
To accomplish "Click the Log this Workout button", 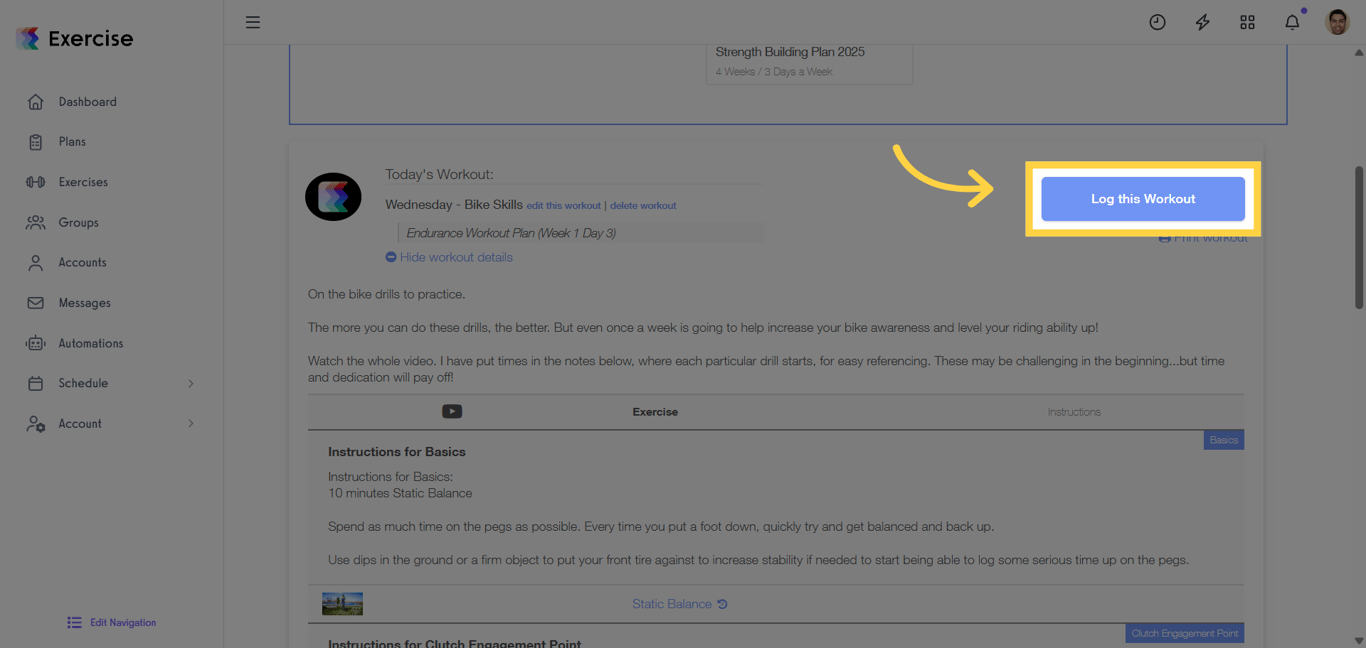I will 1143,198.
